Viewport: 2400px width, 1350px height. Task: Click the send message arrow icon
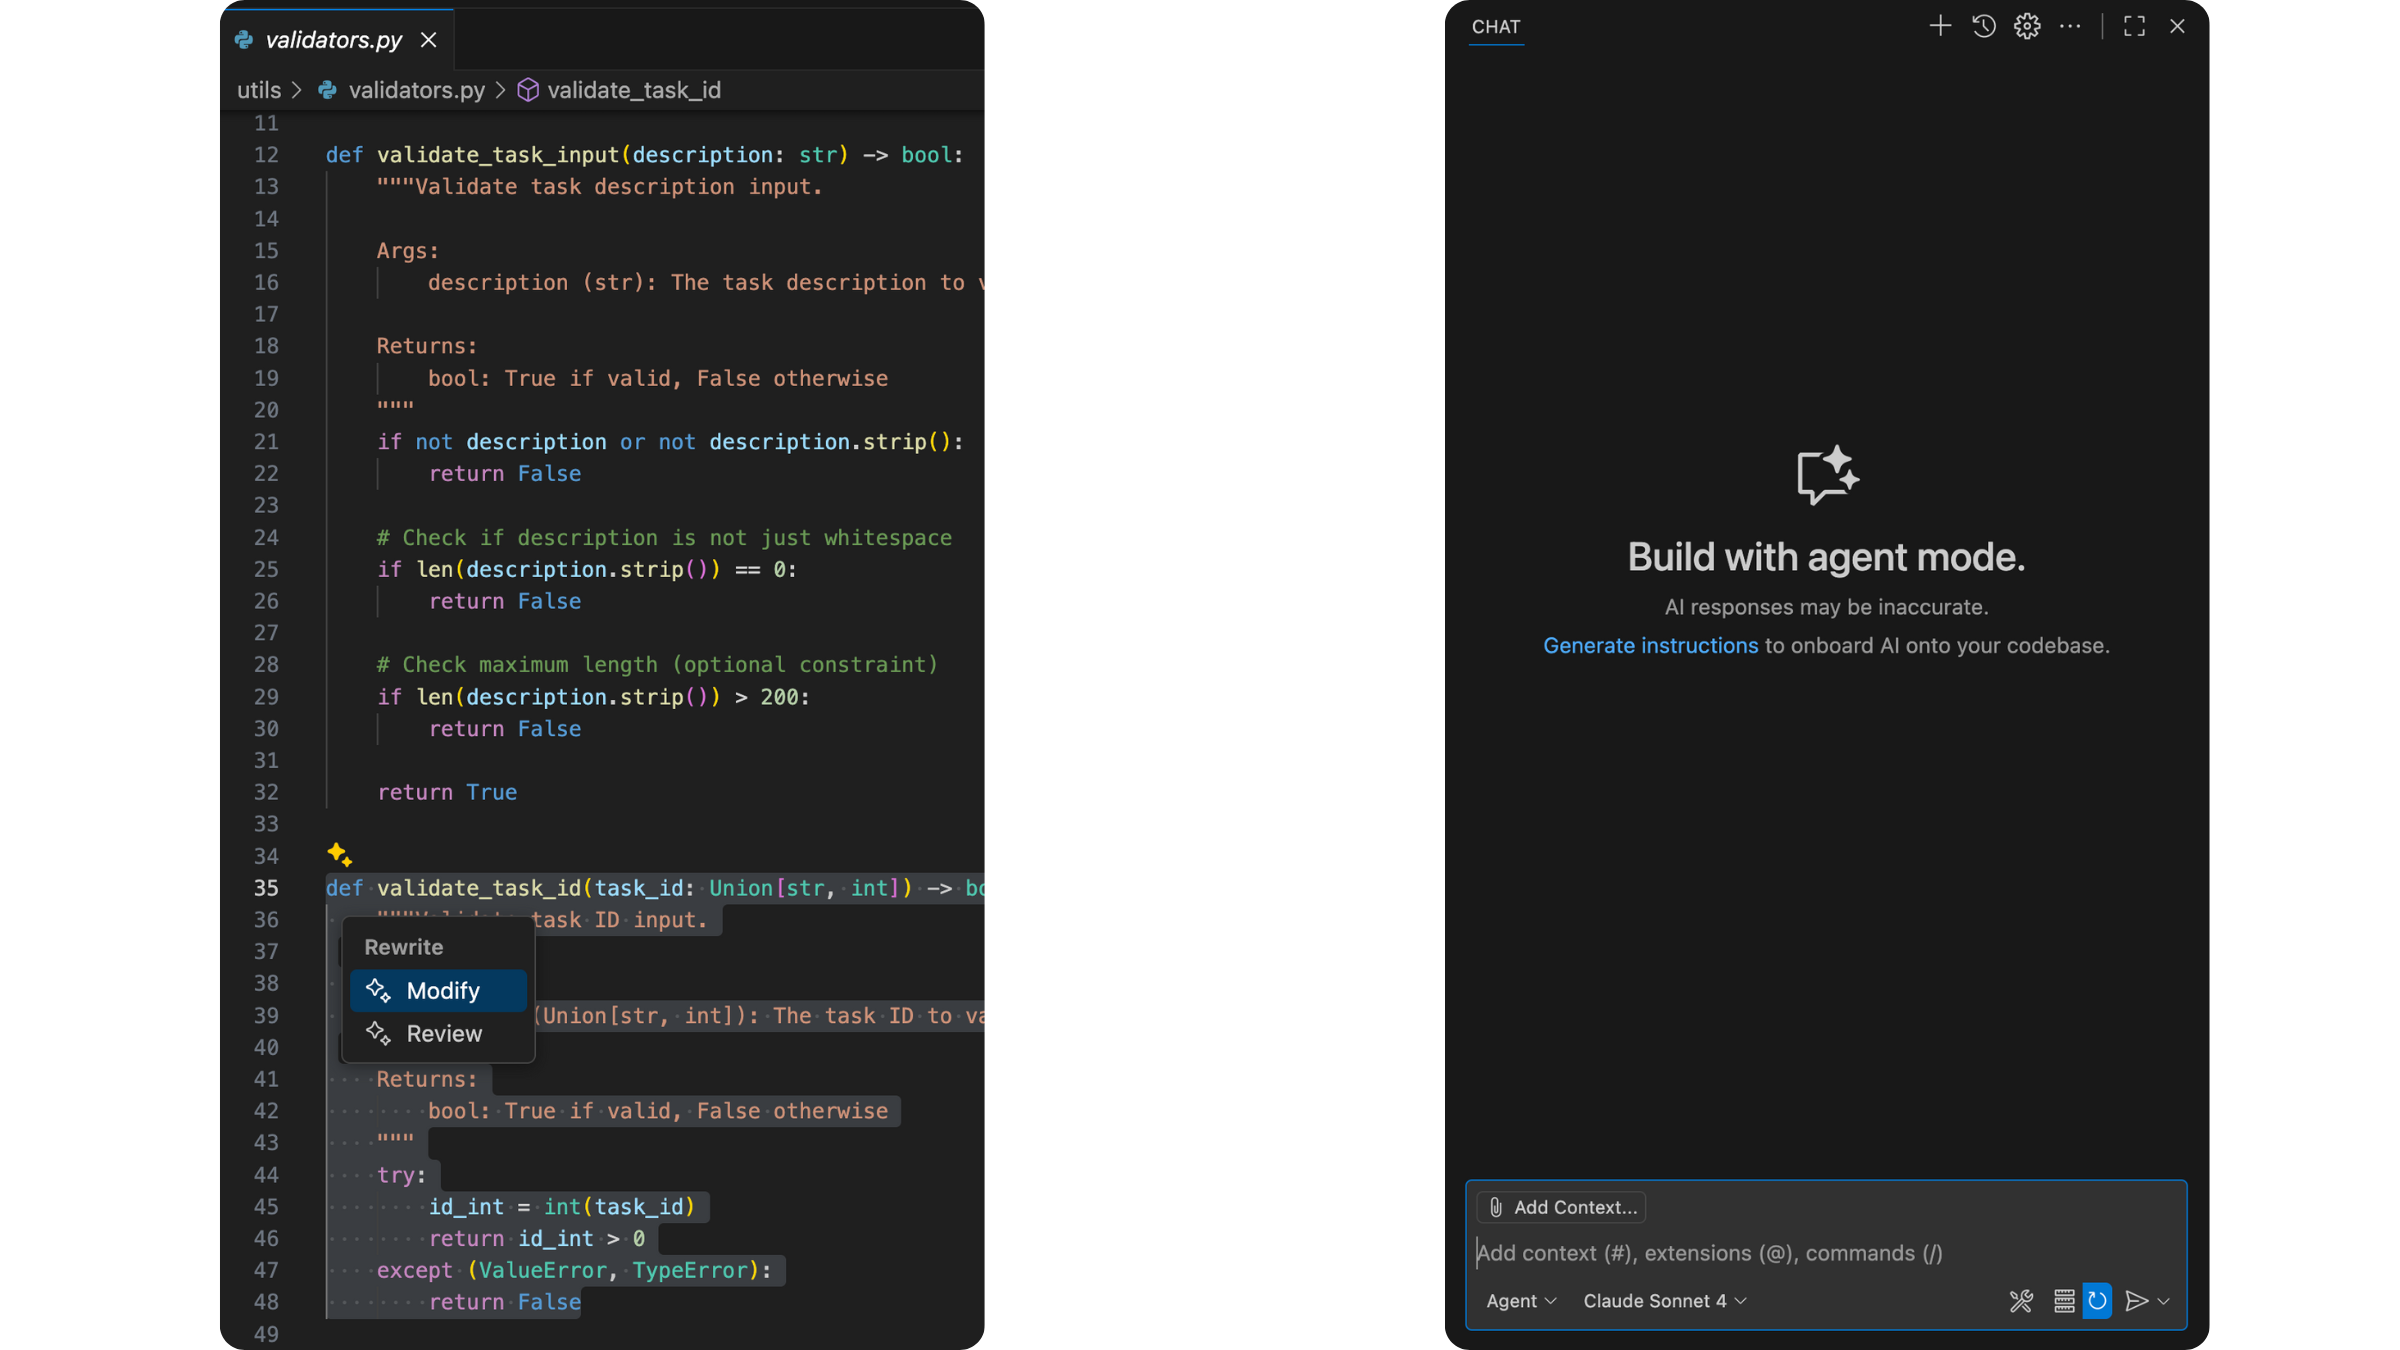pos(2135,1301)
